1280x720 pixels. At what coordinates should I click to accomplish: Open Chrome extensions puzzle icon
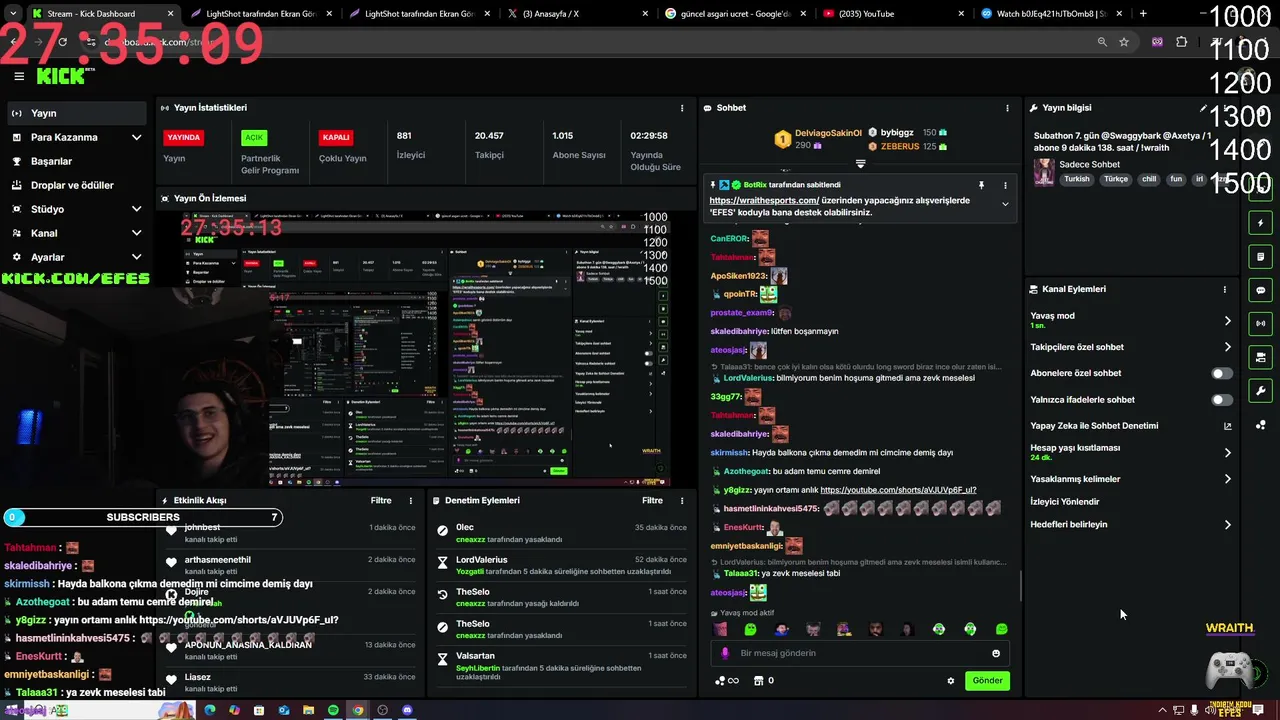tap(1182, 42)
